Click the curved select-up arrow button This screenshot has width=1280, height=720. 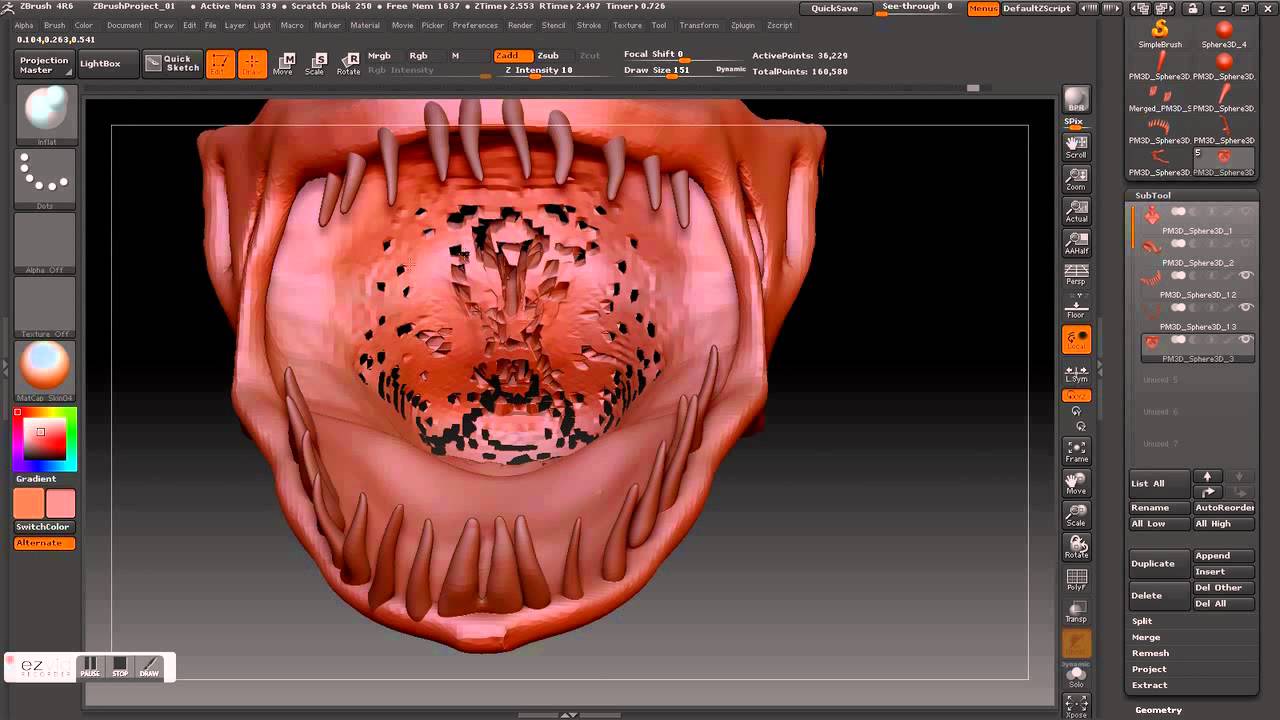point(1208,491)
